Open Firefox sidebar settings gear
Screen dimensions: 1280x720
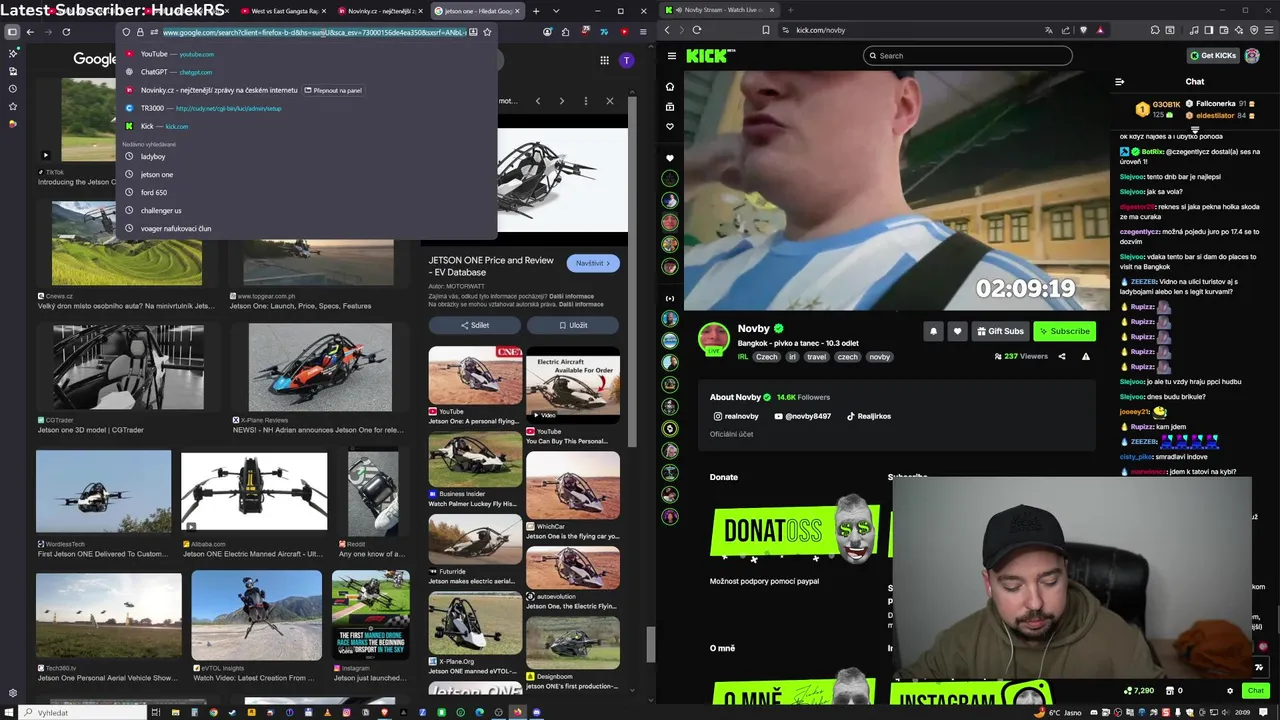pos(12,692)
